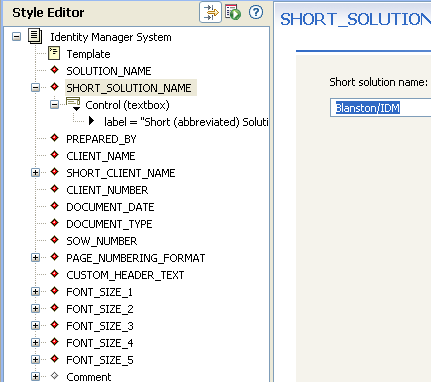Click the Identity Manager System document icon
Image resolution: width=431 pixels, height=382 pixels.
coord(35,36)
